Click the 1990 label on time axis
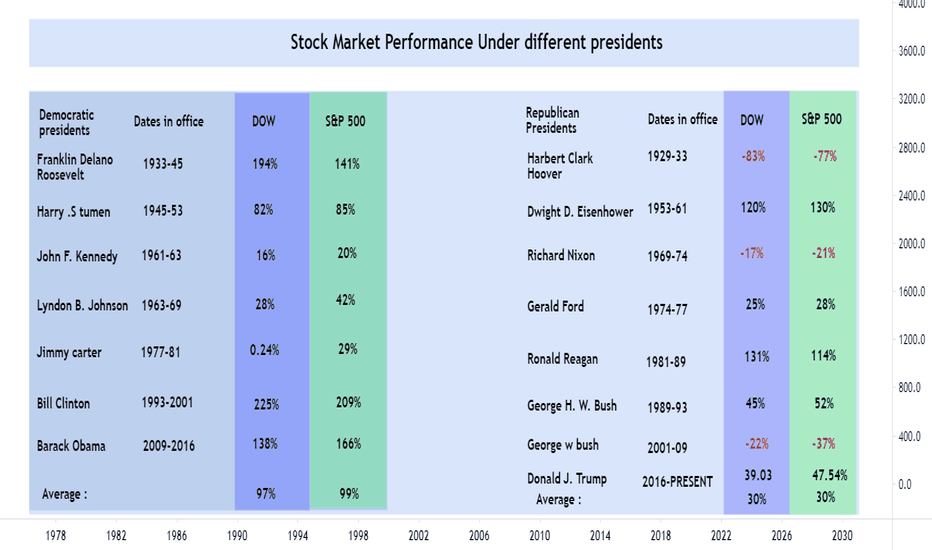The image size is (932, 550). pos(237,536)
